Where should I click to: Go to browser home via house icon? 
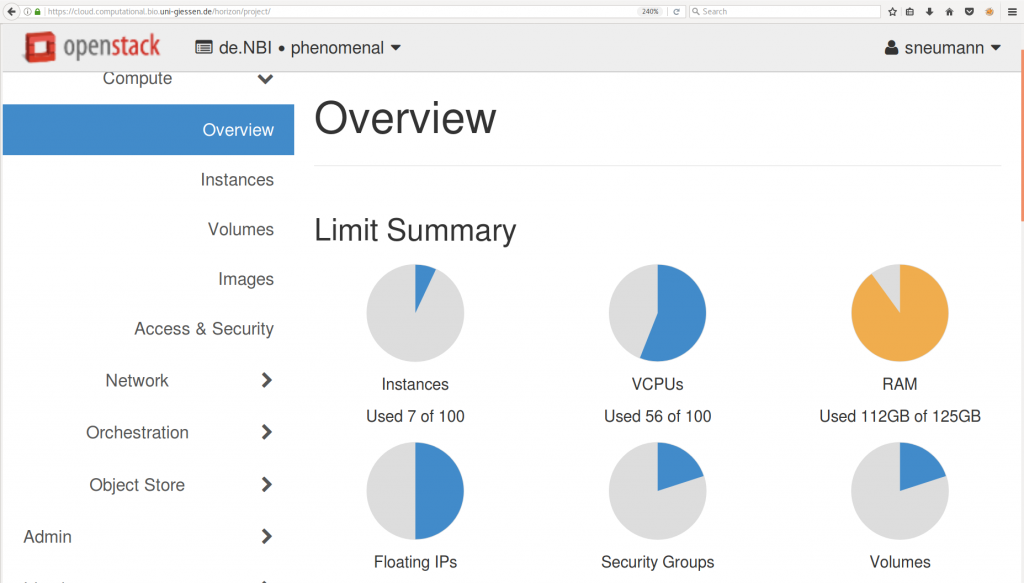pos(949,12)
